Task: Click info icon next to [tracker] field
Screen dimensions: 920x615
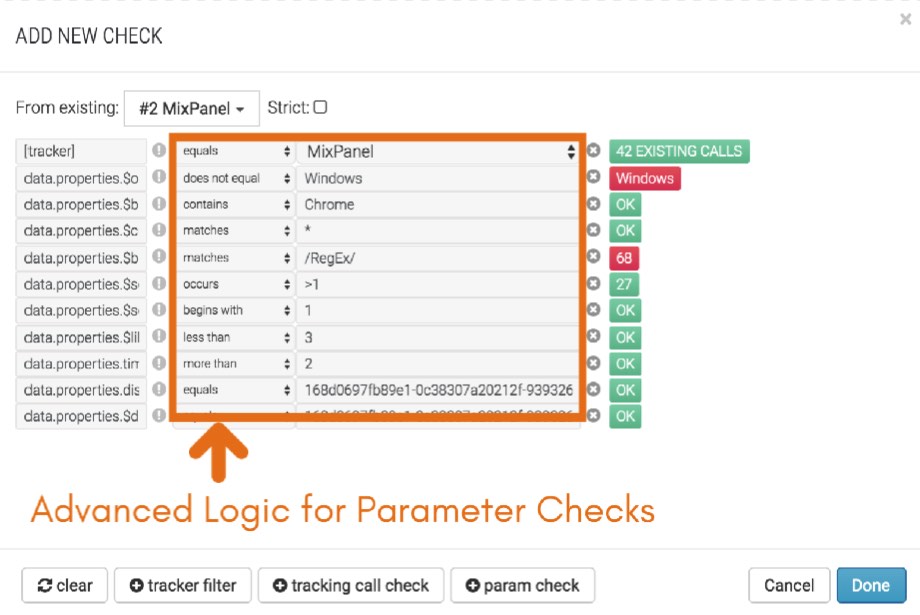Action: (x=159, y=150)
